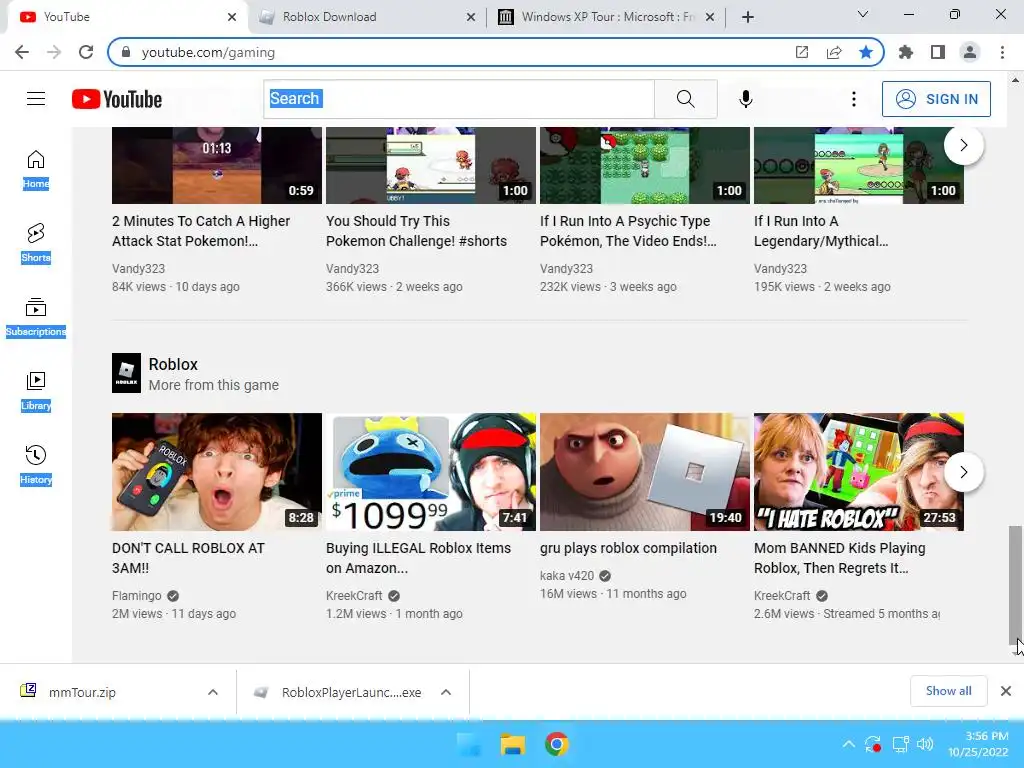
Task: Show next videos in Roblox row
Action: [964, 472]
